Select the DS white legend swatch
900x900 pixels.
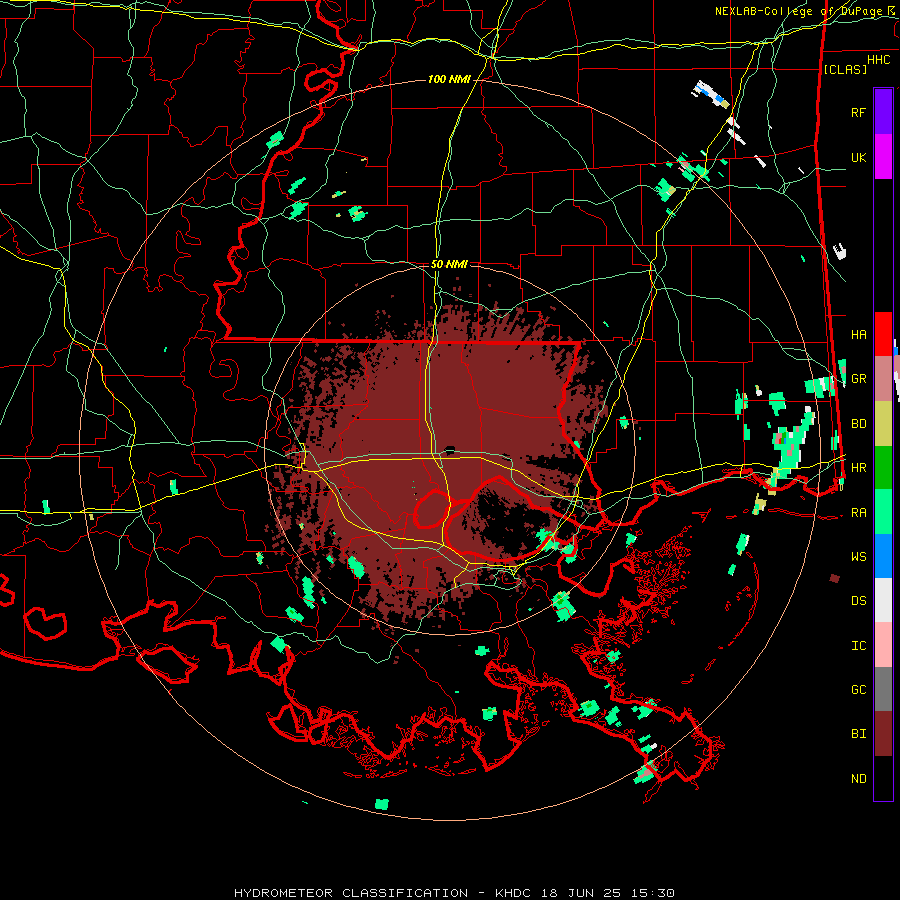click(x=883, y=600)
